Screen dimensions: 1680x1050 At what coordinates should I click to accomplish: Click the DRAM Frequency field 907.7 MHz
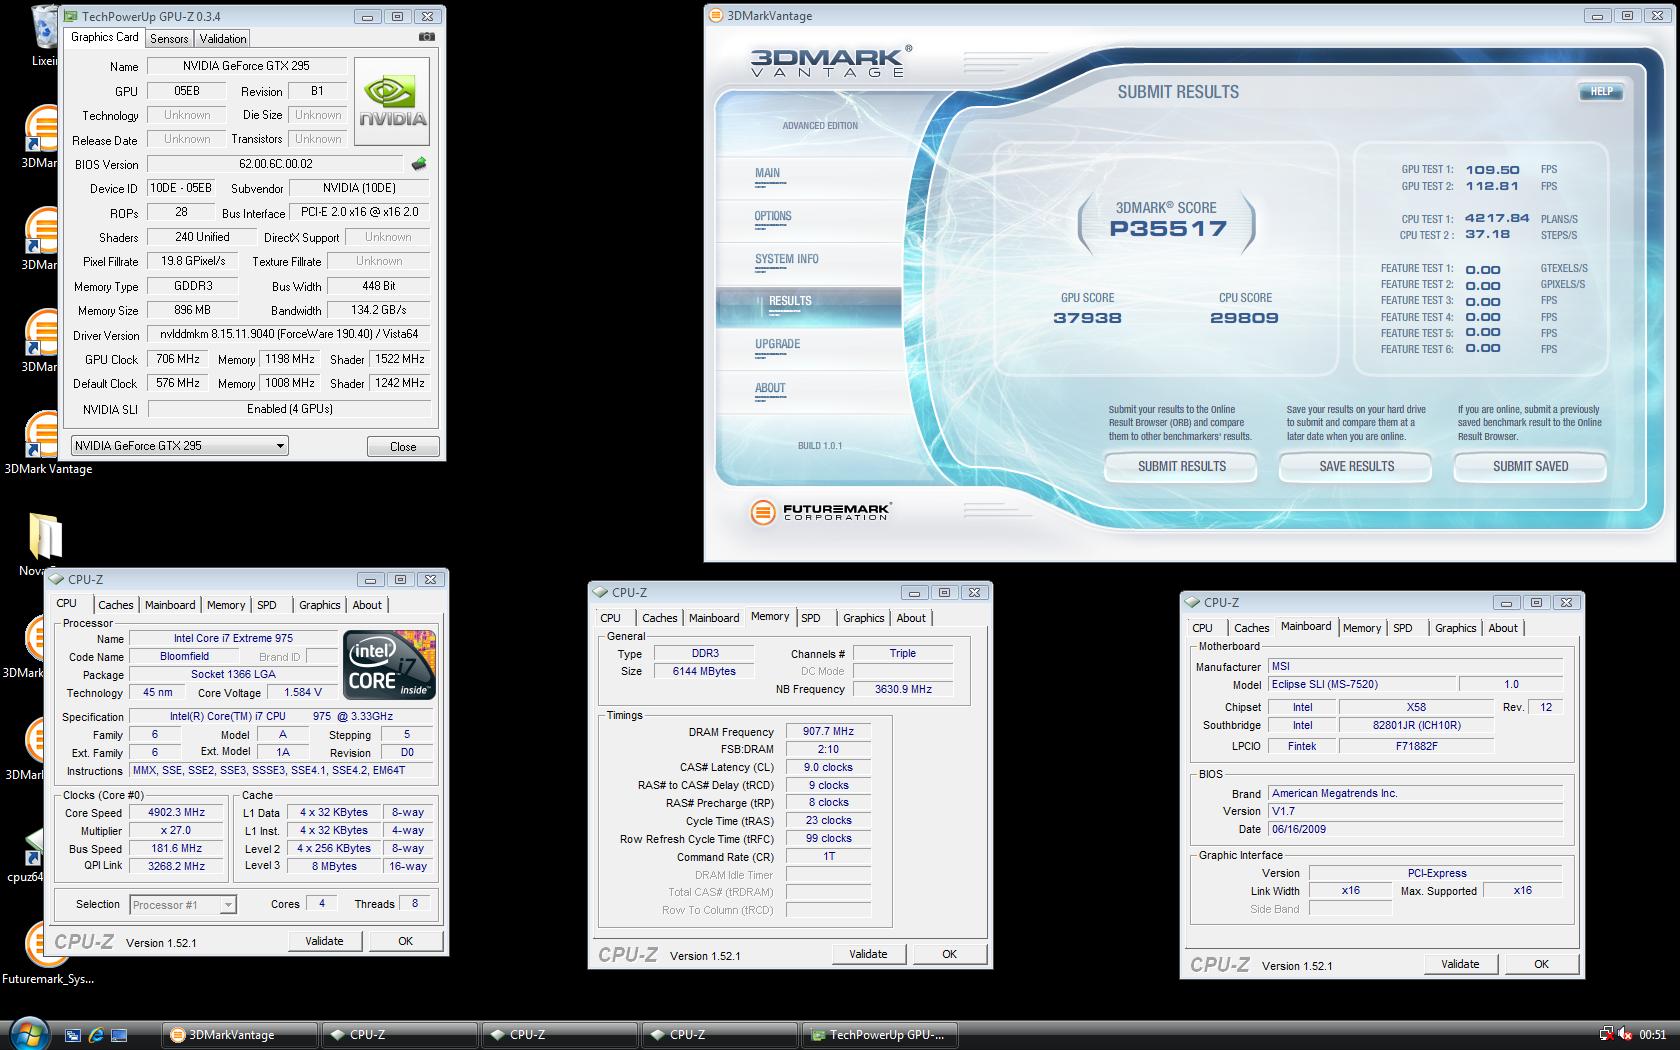pyautogui.click(x=828, y=732)
